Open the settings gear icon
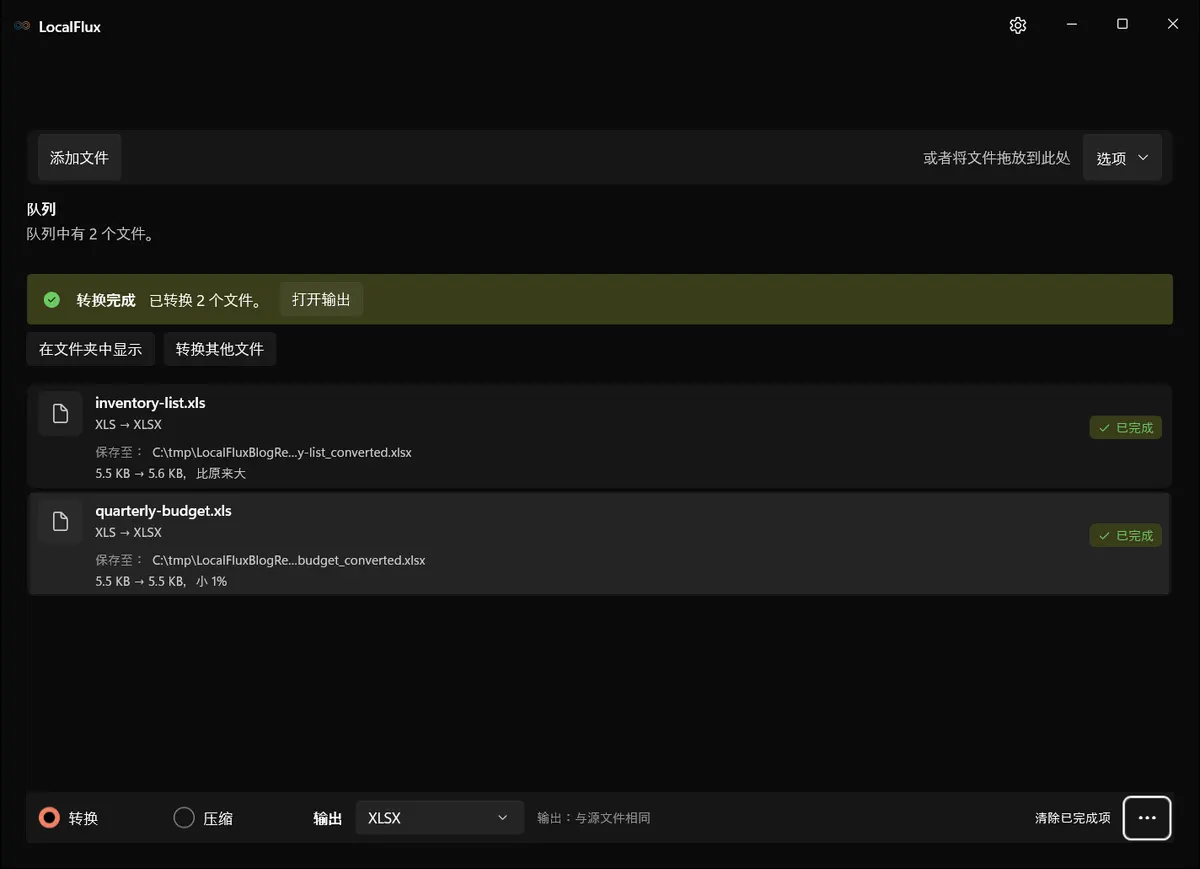The width and height of the screenshot is (1200, 869). (1018, 26)
